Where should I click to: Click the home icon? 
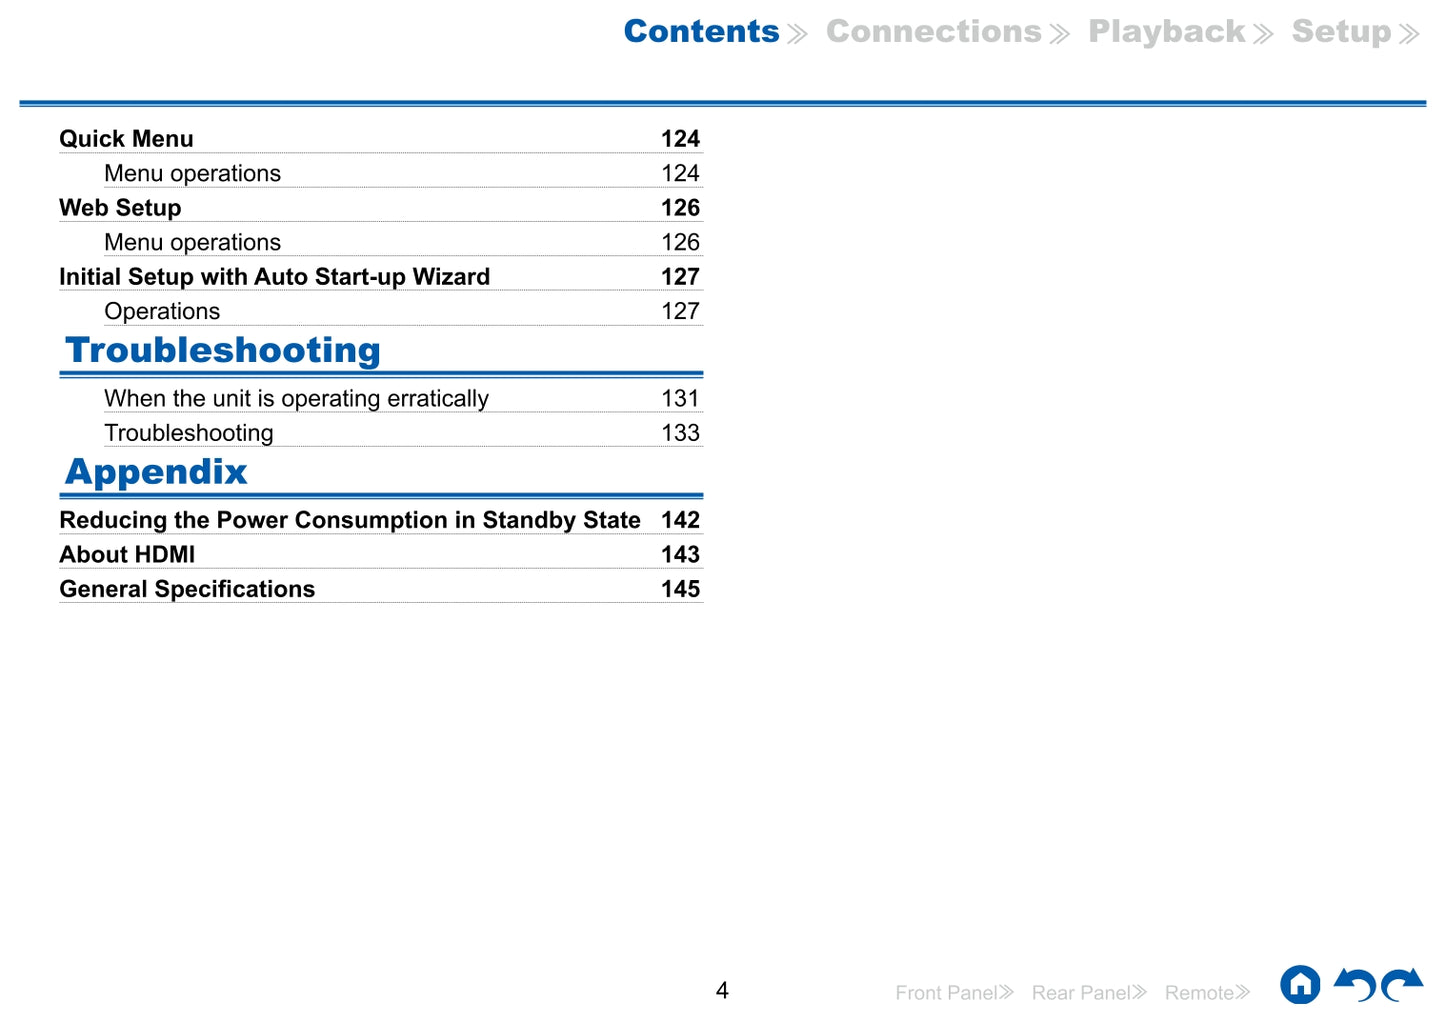(x=1299, y=985)
